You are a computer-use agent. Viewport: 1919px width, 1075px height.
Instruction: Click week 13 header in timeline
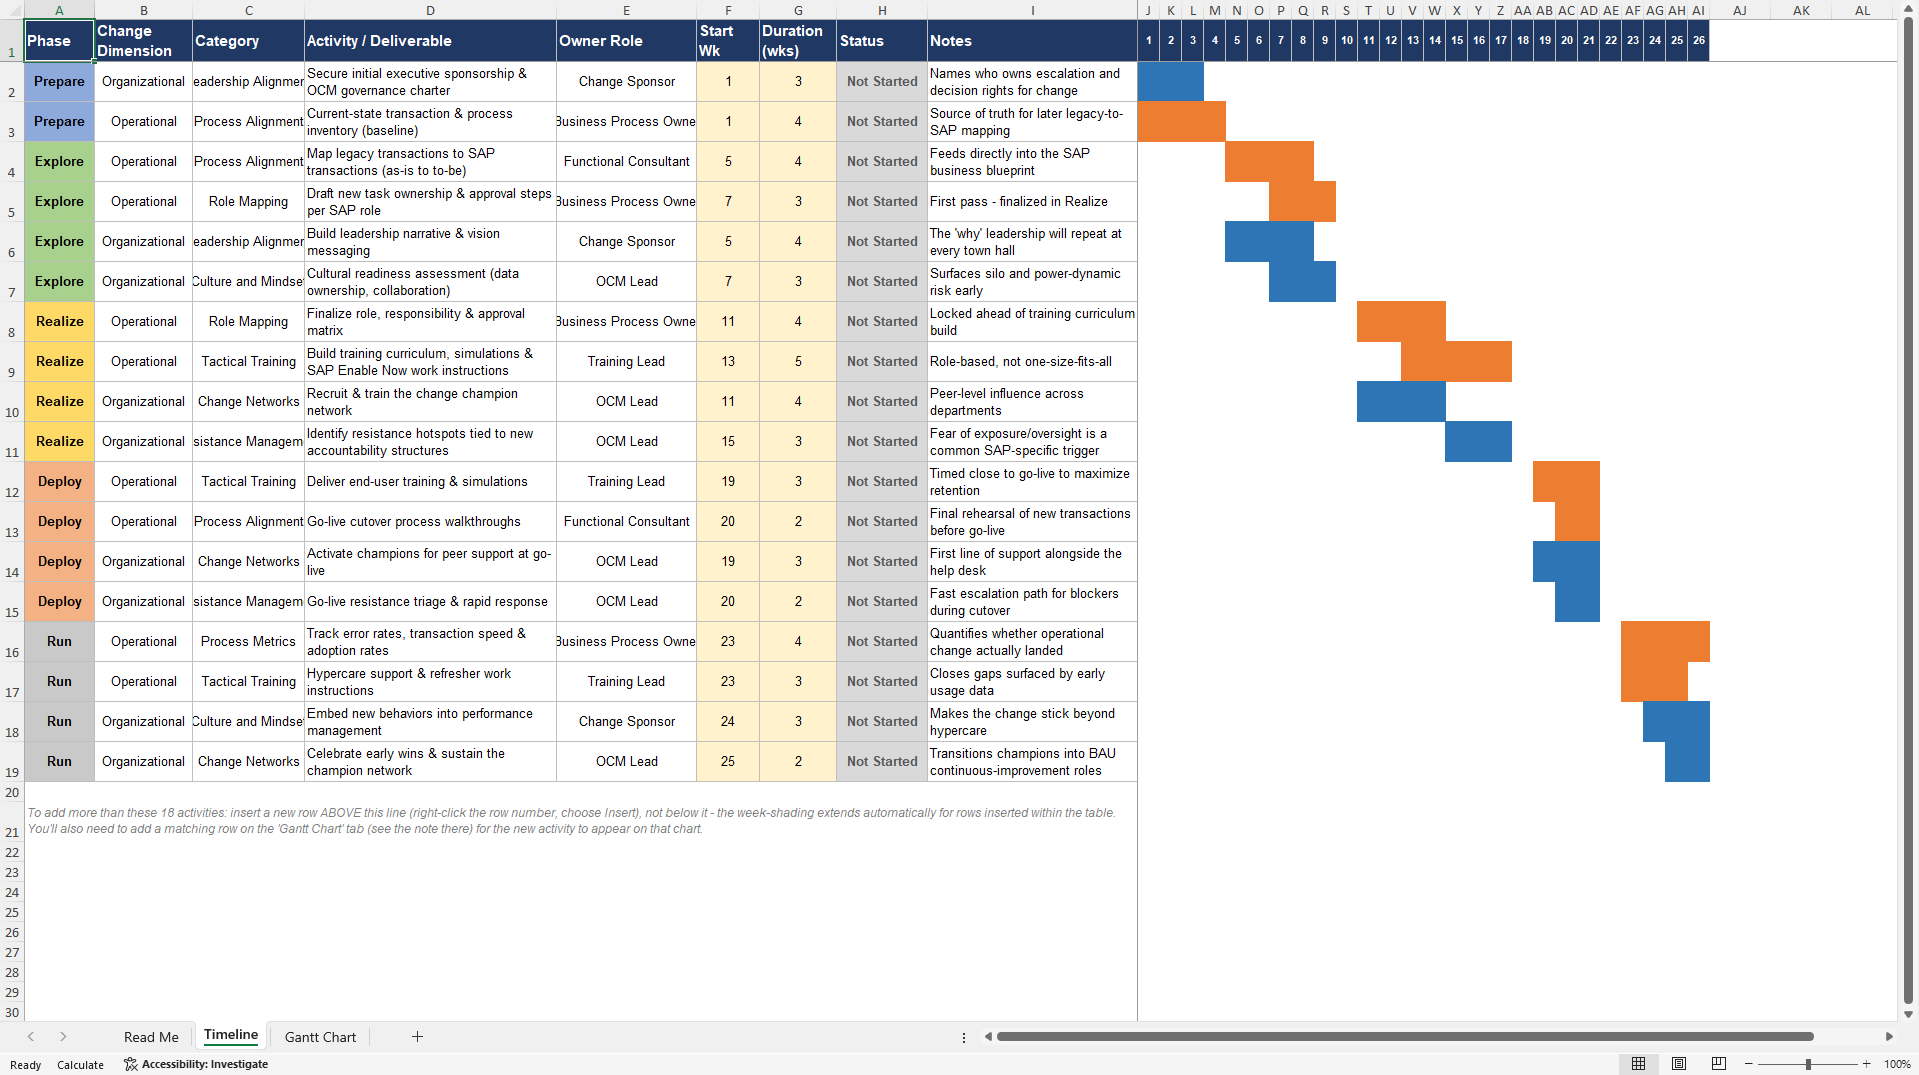tap(1413, 41)
